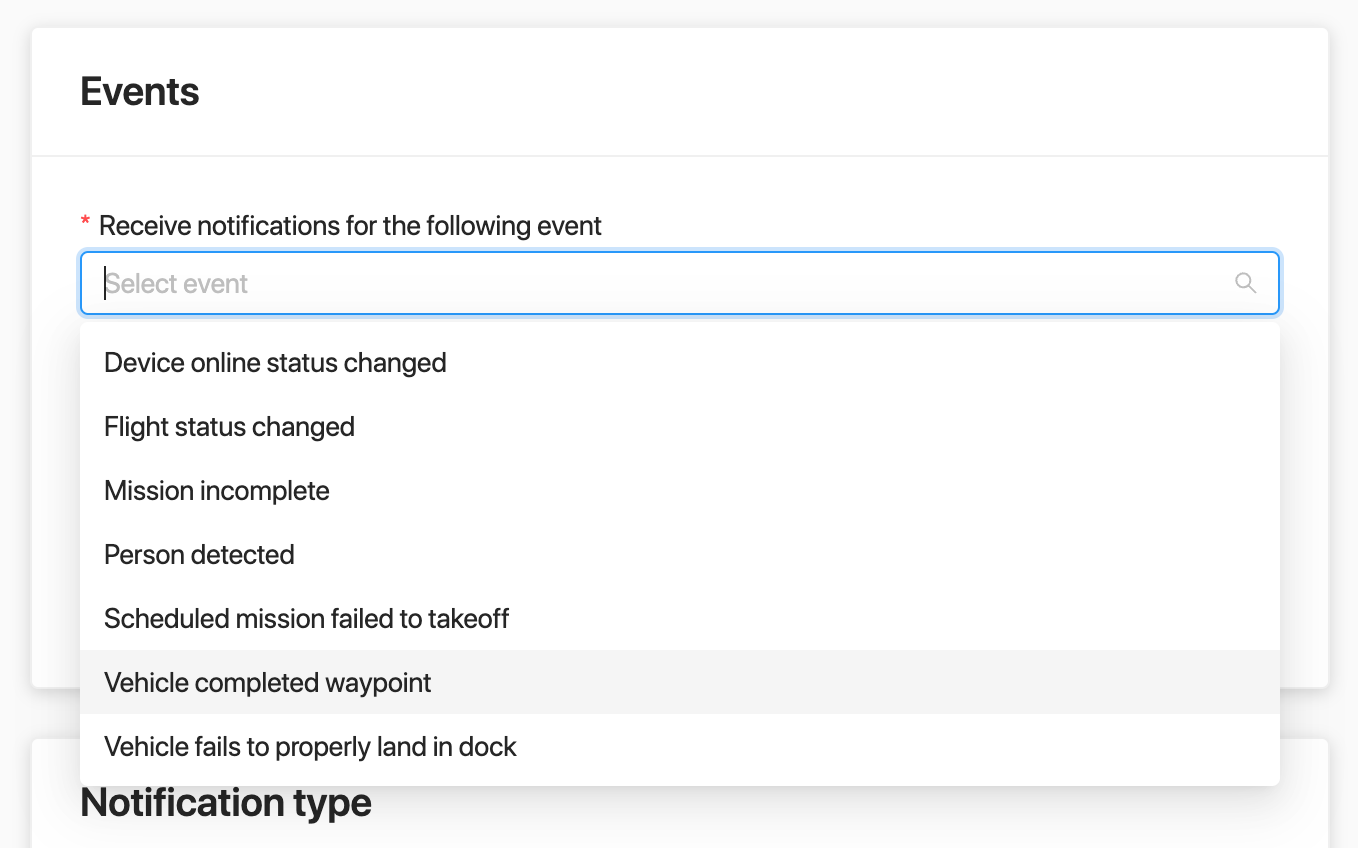Screen dimensions: 1358x848
Task: Pick Vehicle fails to properly land in dock
Action: pyautogui.click(x=310, y=747)
